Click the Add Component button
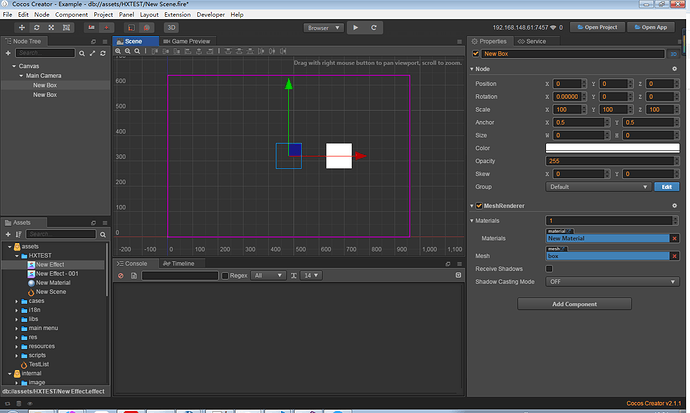The image size is (690, 413). [574, 303]
